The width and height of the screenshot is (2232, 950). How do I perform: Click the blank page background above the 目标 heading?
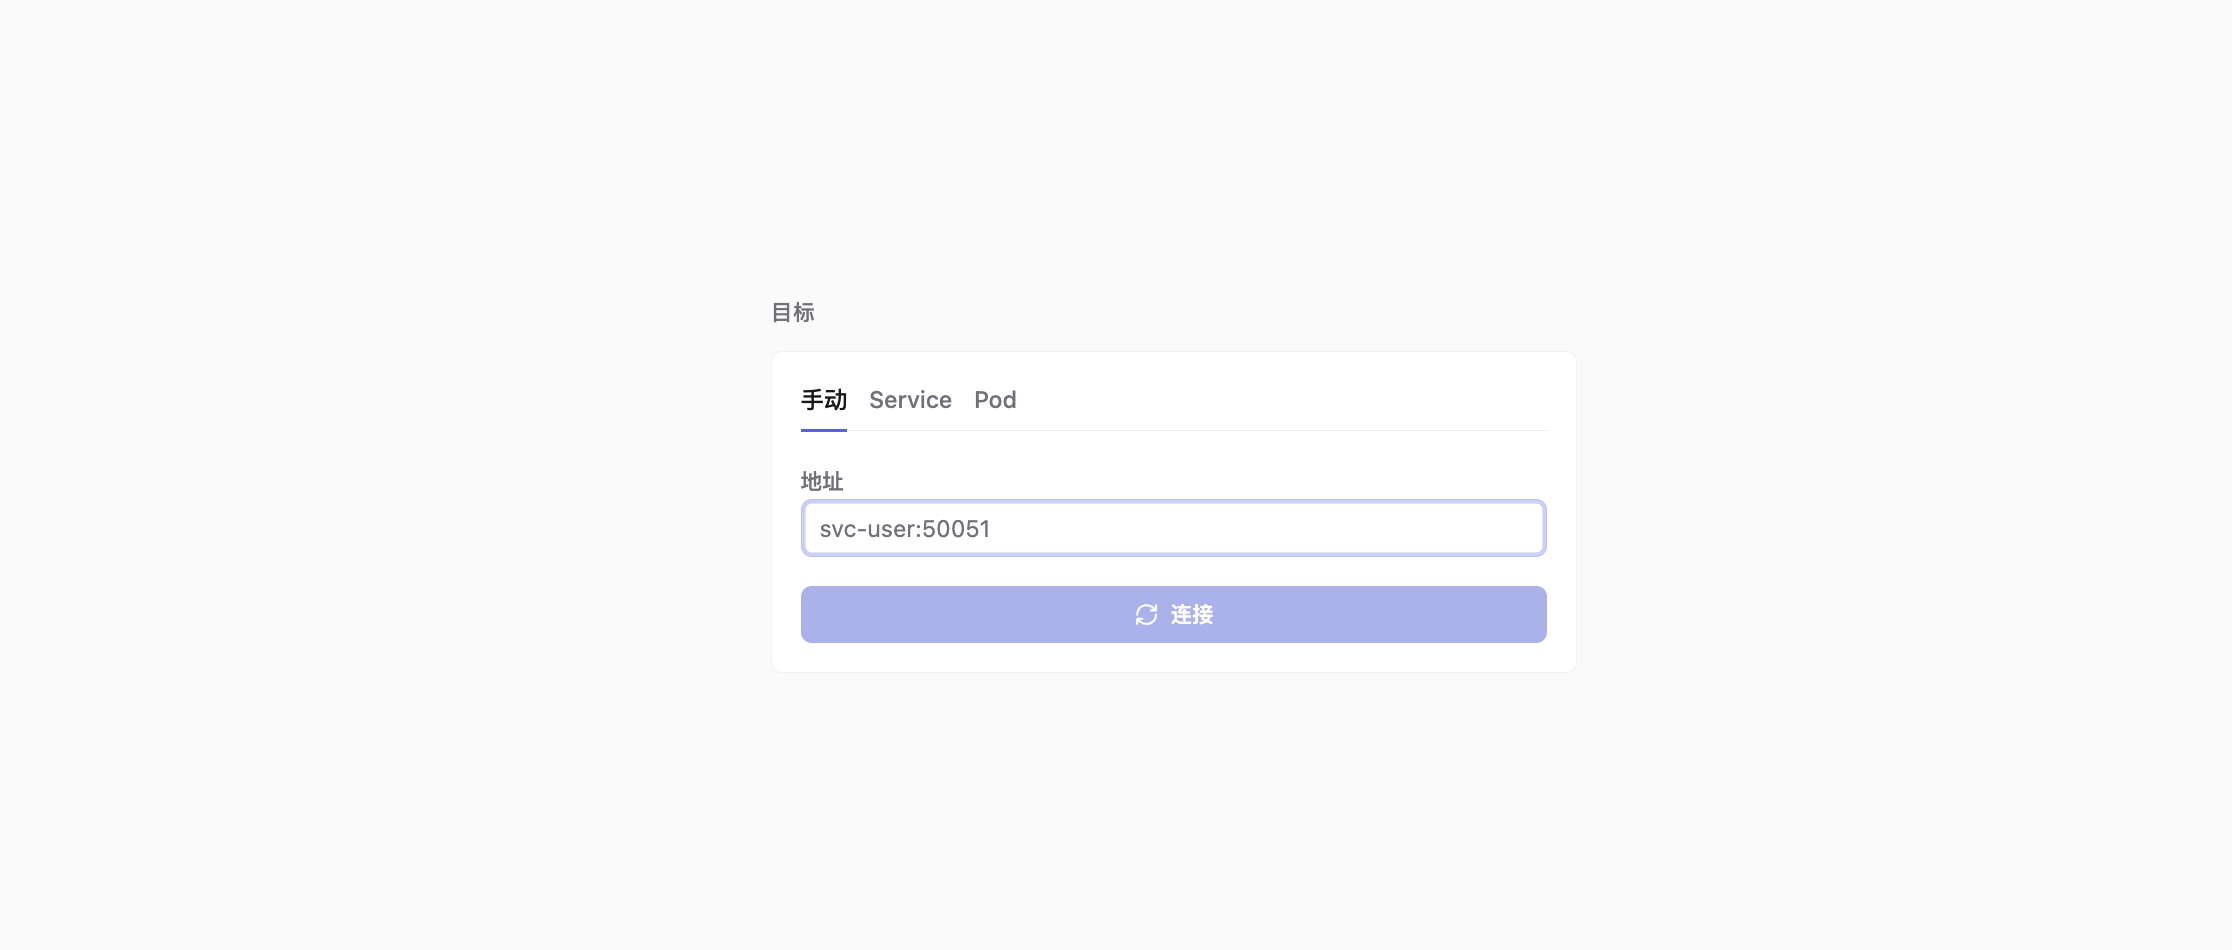(1174, 150)
